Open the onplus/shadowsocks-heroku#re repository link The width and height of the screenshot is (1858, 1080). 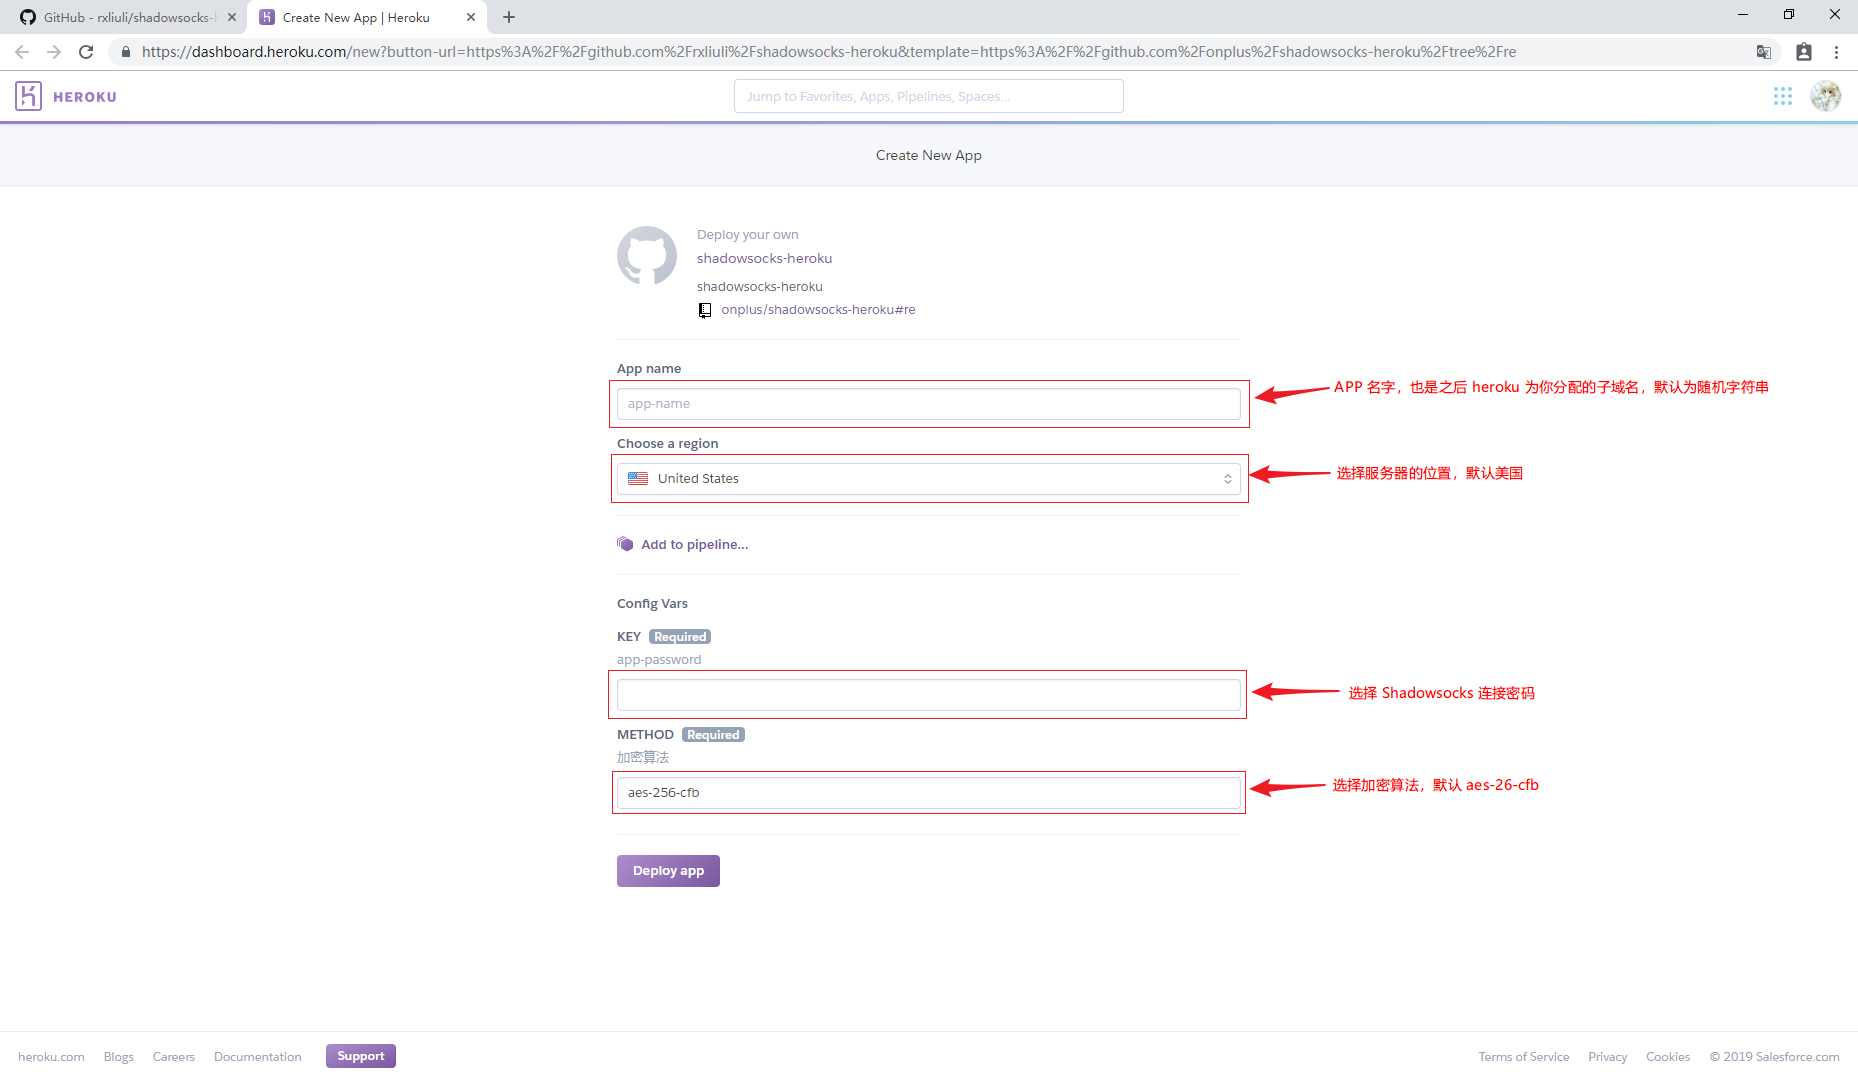[818, 310]
